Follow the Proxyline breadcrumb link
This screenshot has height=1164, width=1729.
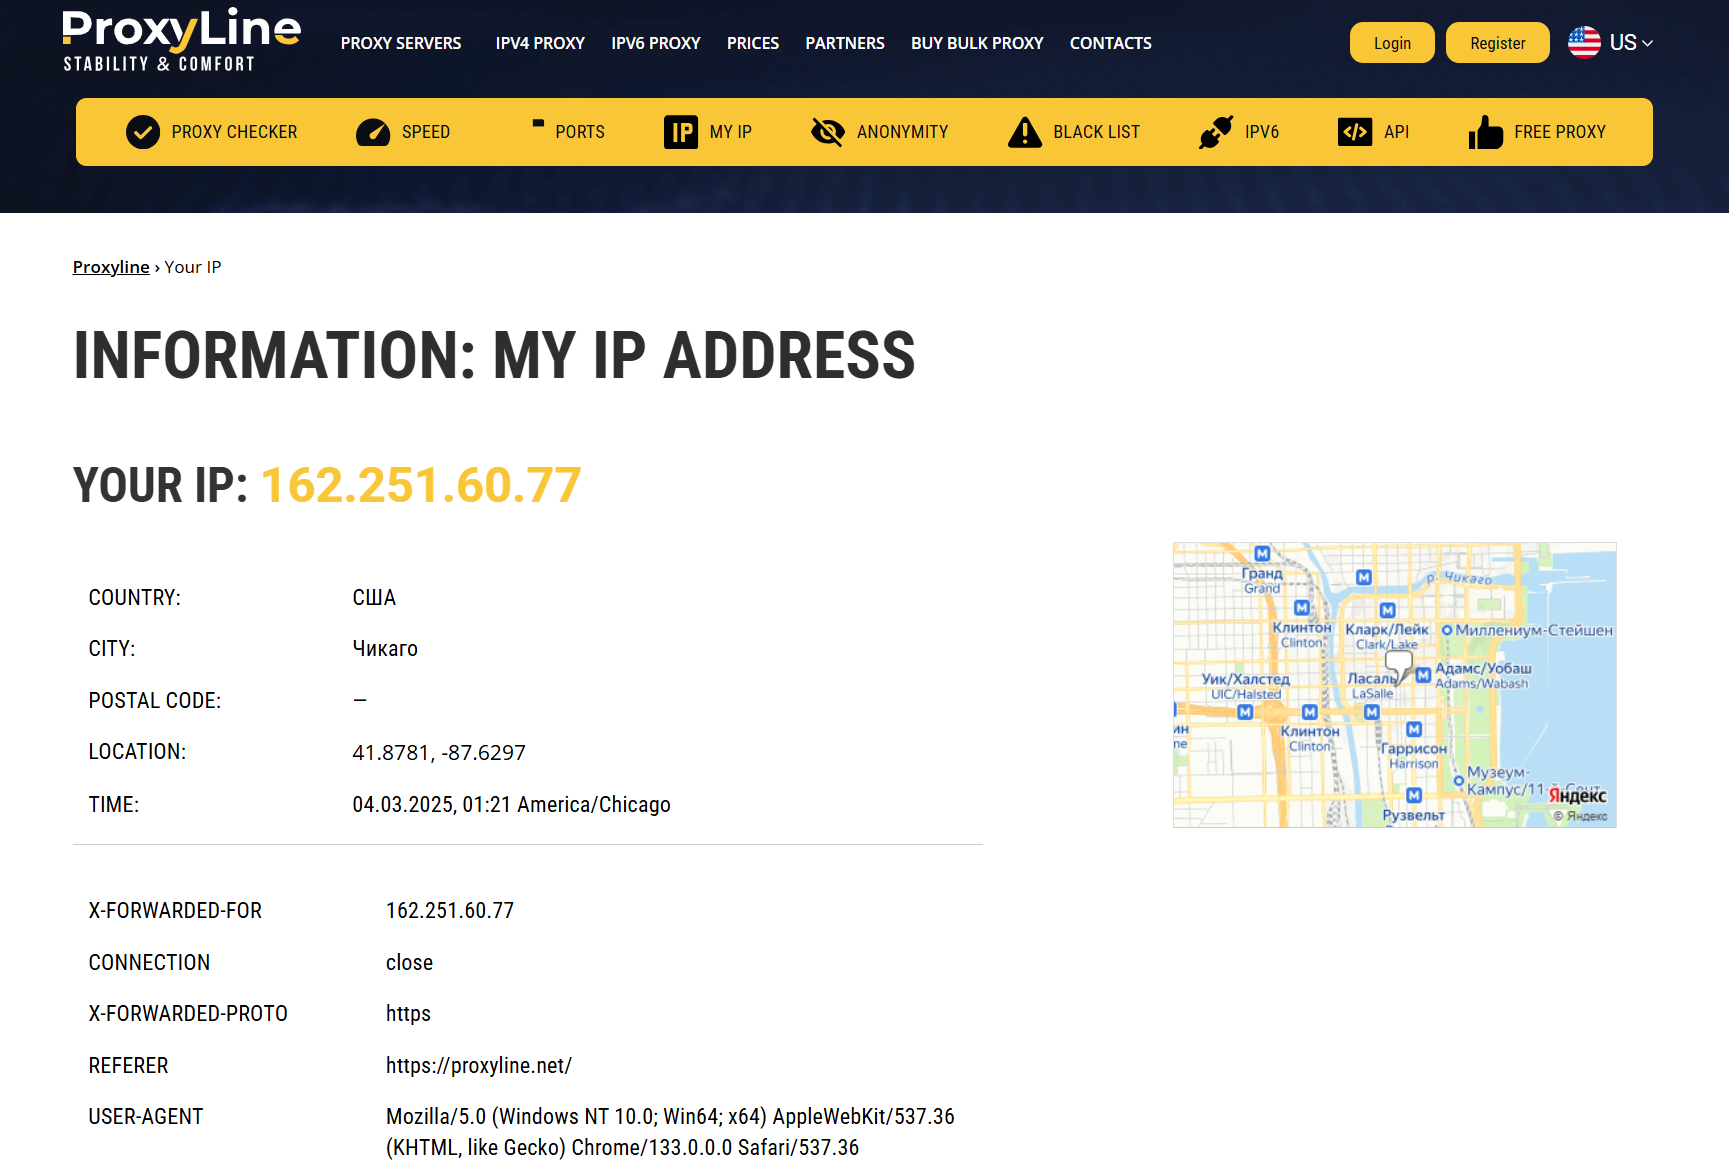tap(111, 267)
